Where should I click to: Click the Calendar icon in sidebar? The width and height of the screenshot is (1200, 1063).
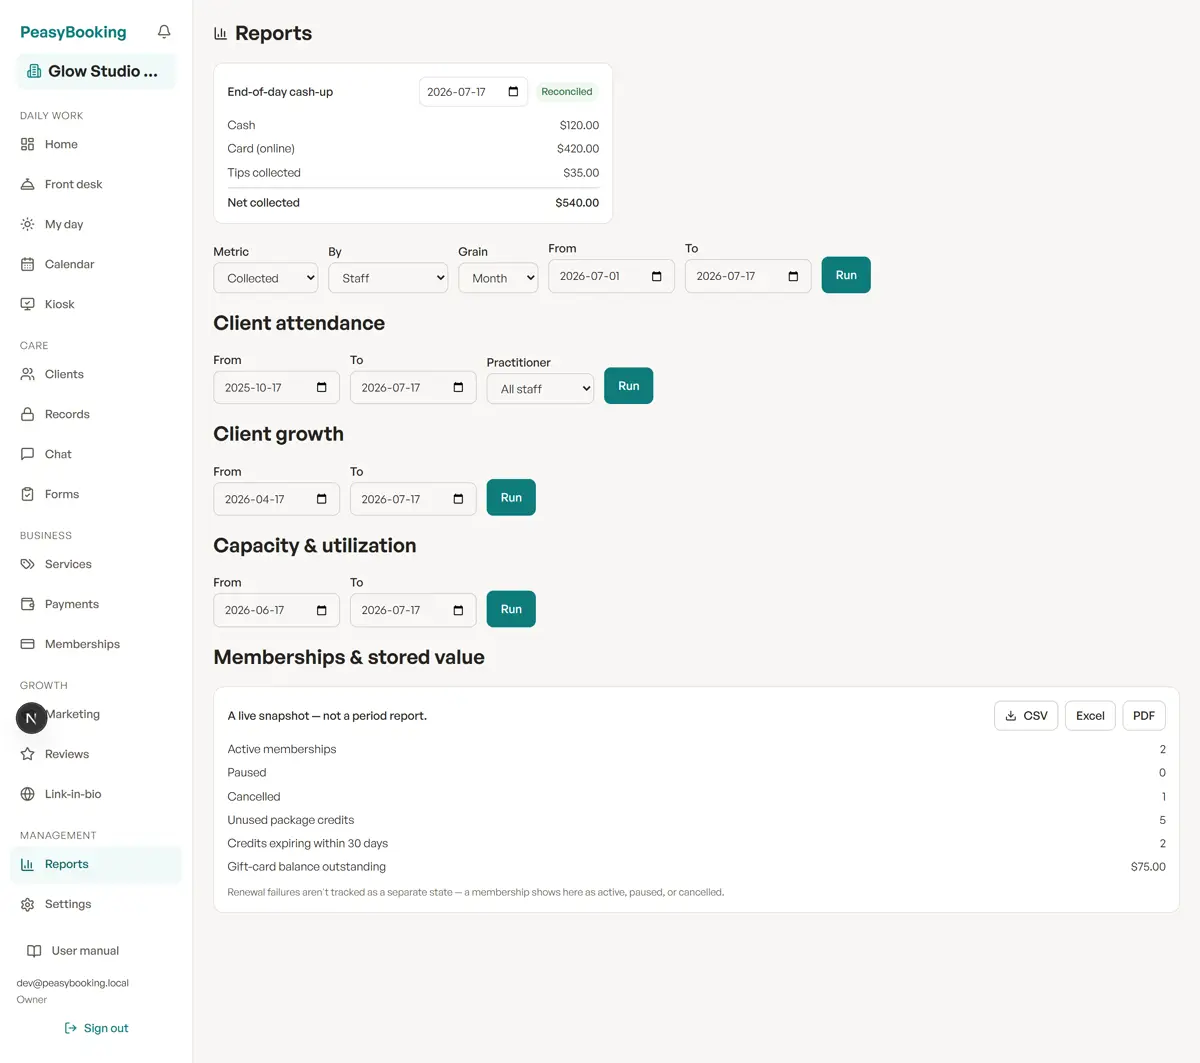(x=27, y=264)
